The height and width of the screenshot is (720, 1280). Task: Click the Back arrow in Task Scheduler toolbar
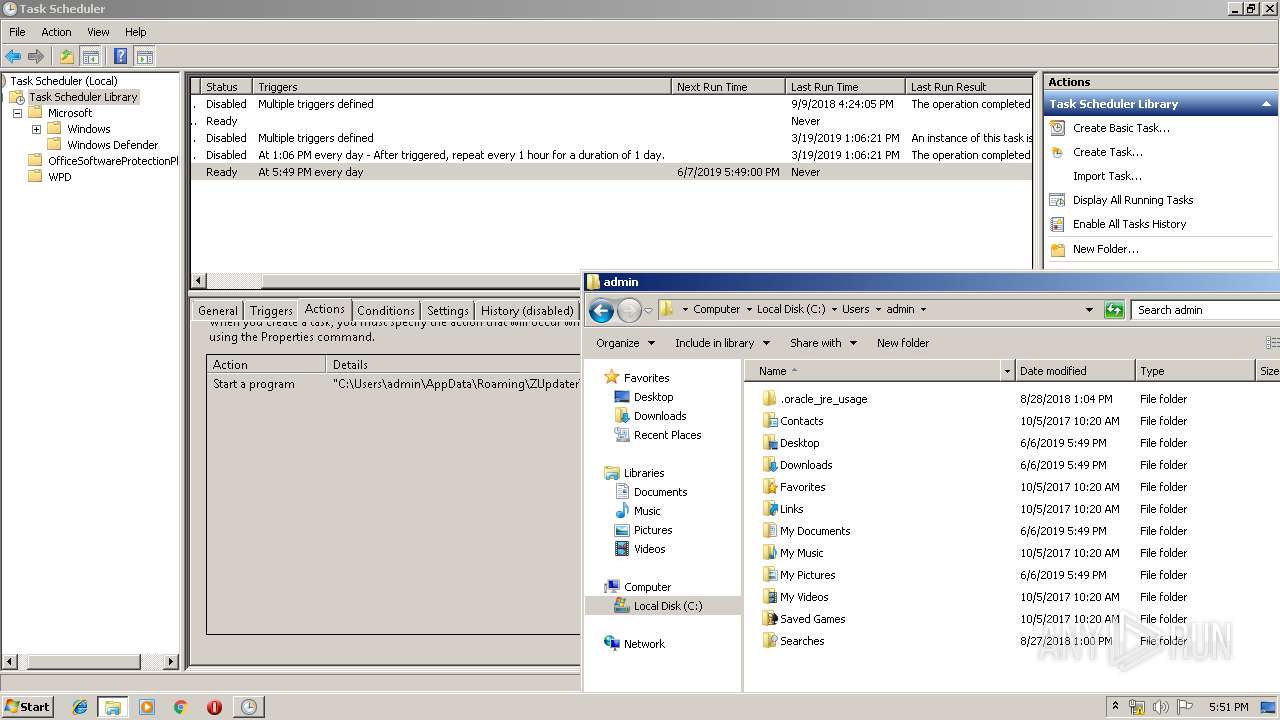click(13, 57)
